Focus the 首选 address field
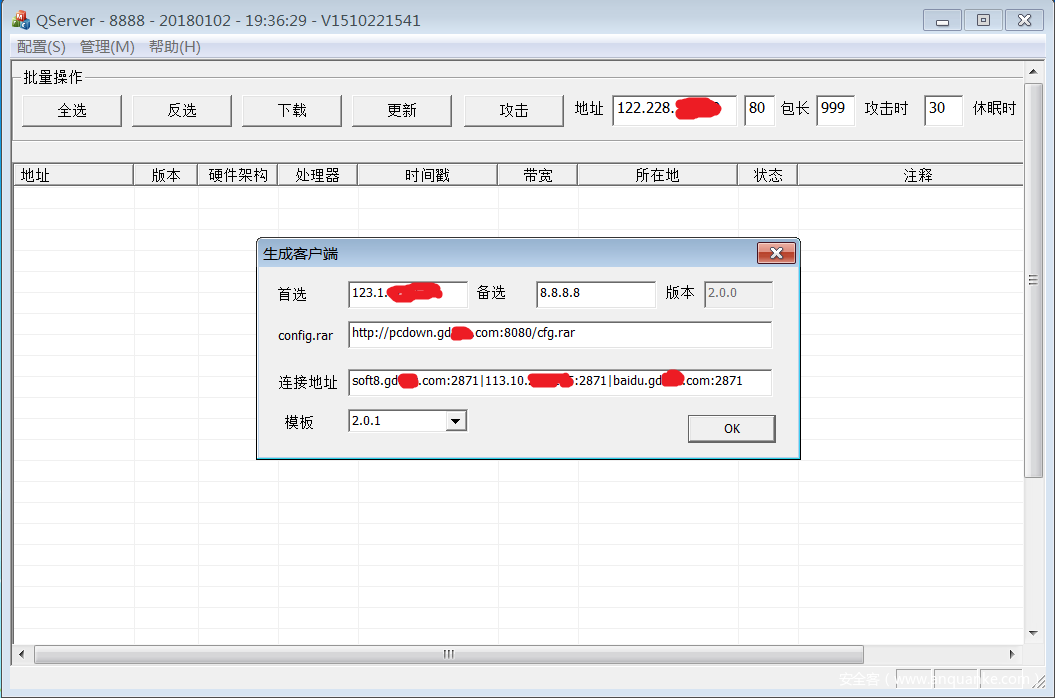 point(407,294)
